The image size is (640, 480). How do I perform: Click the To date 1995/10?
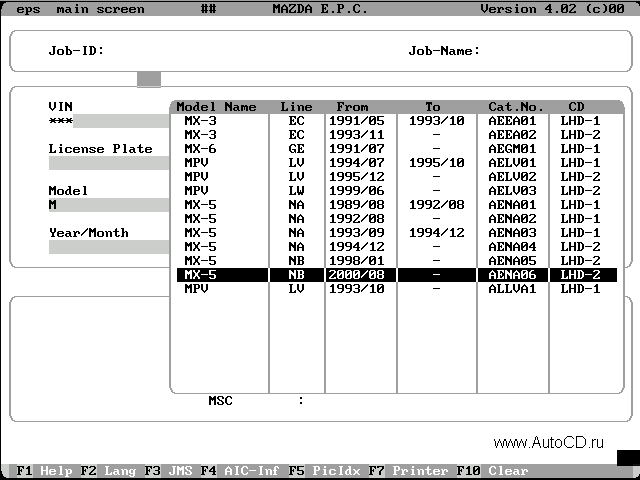pos(437,163)
